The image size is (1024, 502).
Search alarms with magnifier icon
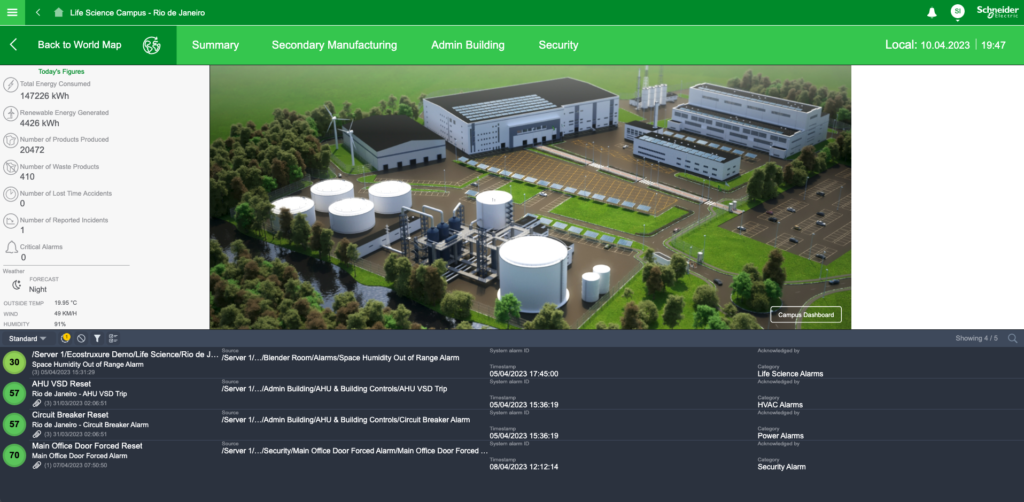[1012, 338]
